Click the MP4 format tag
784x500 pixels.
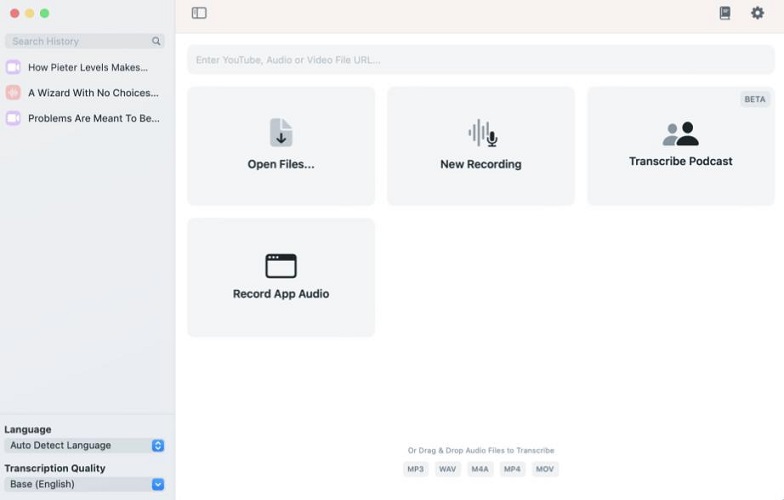coord(512,469)
